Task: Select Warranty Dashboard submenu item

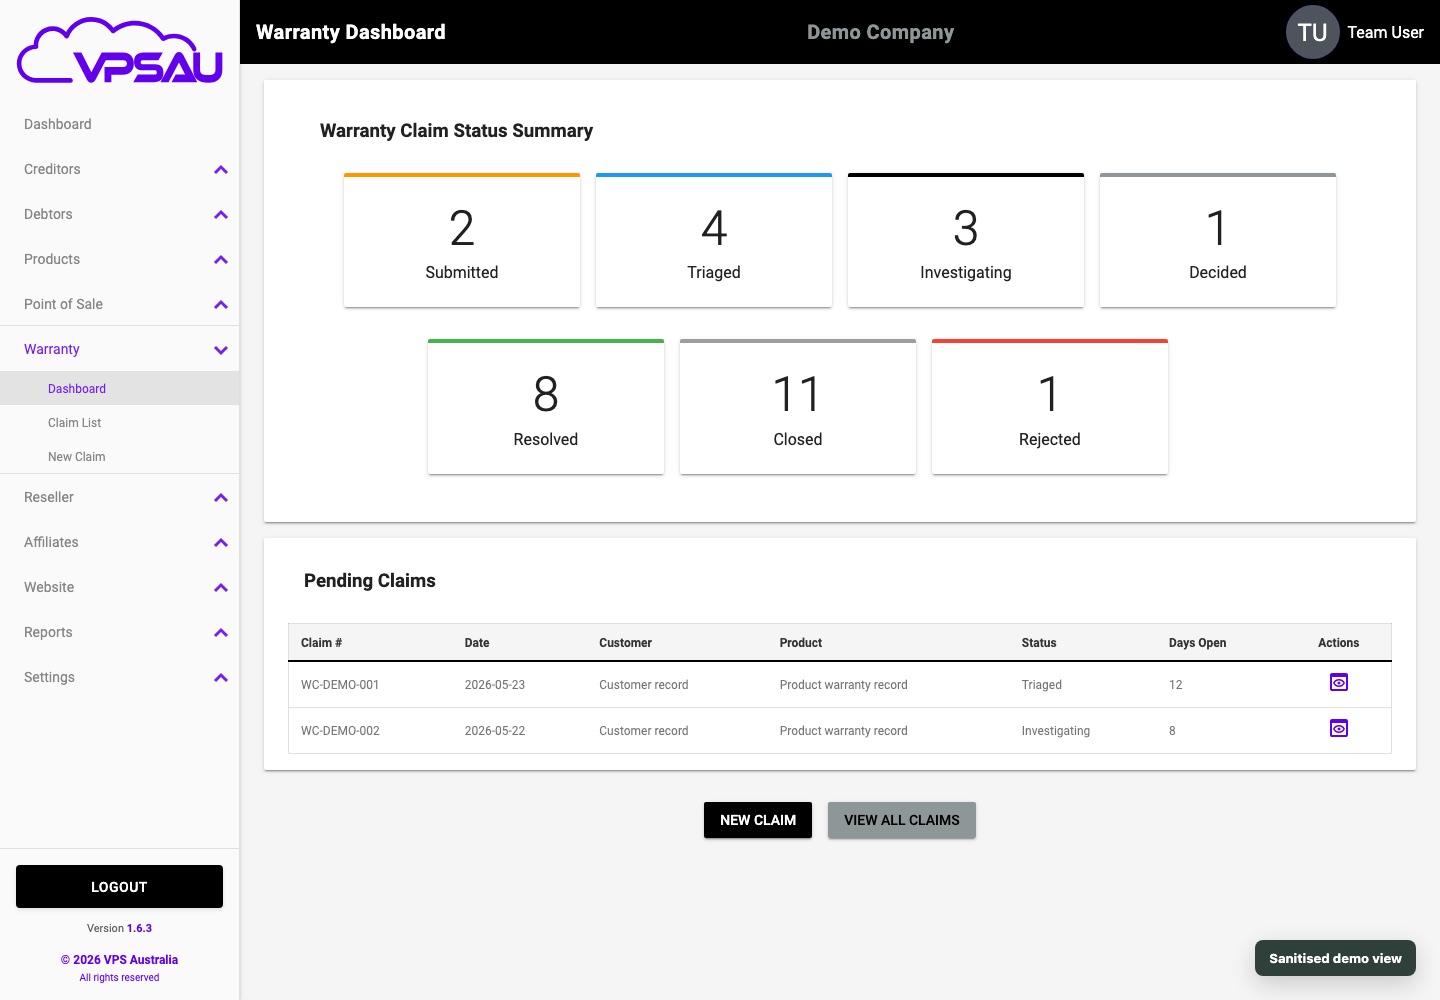Action: click(x=120, y=388)
